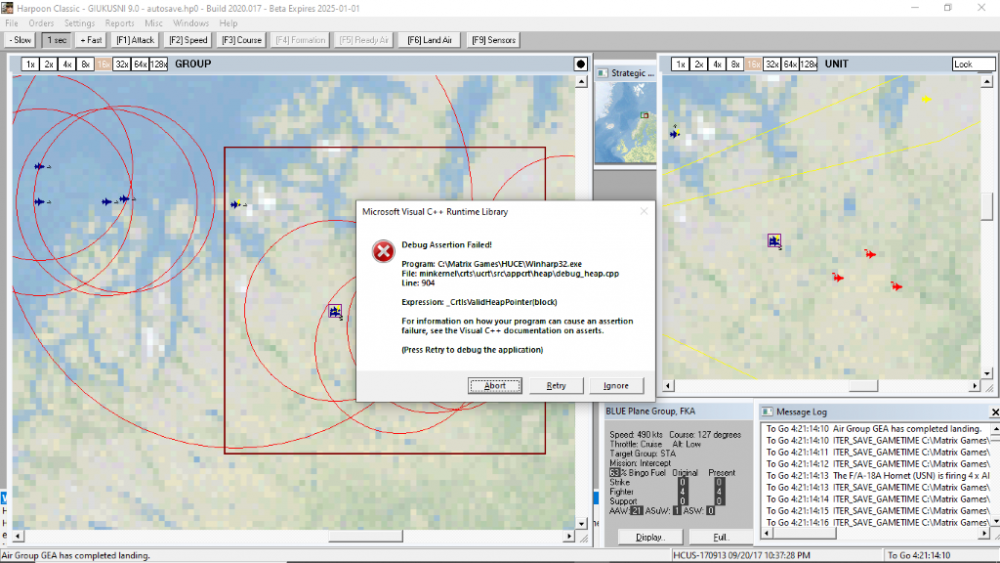The width and height of the screenshot is (1000, 563).
Task: Click the [F5] Ready Air button
Action: tap(364, 40)
